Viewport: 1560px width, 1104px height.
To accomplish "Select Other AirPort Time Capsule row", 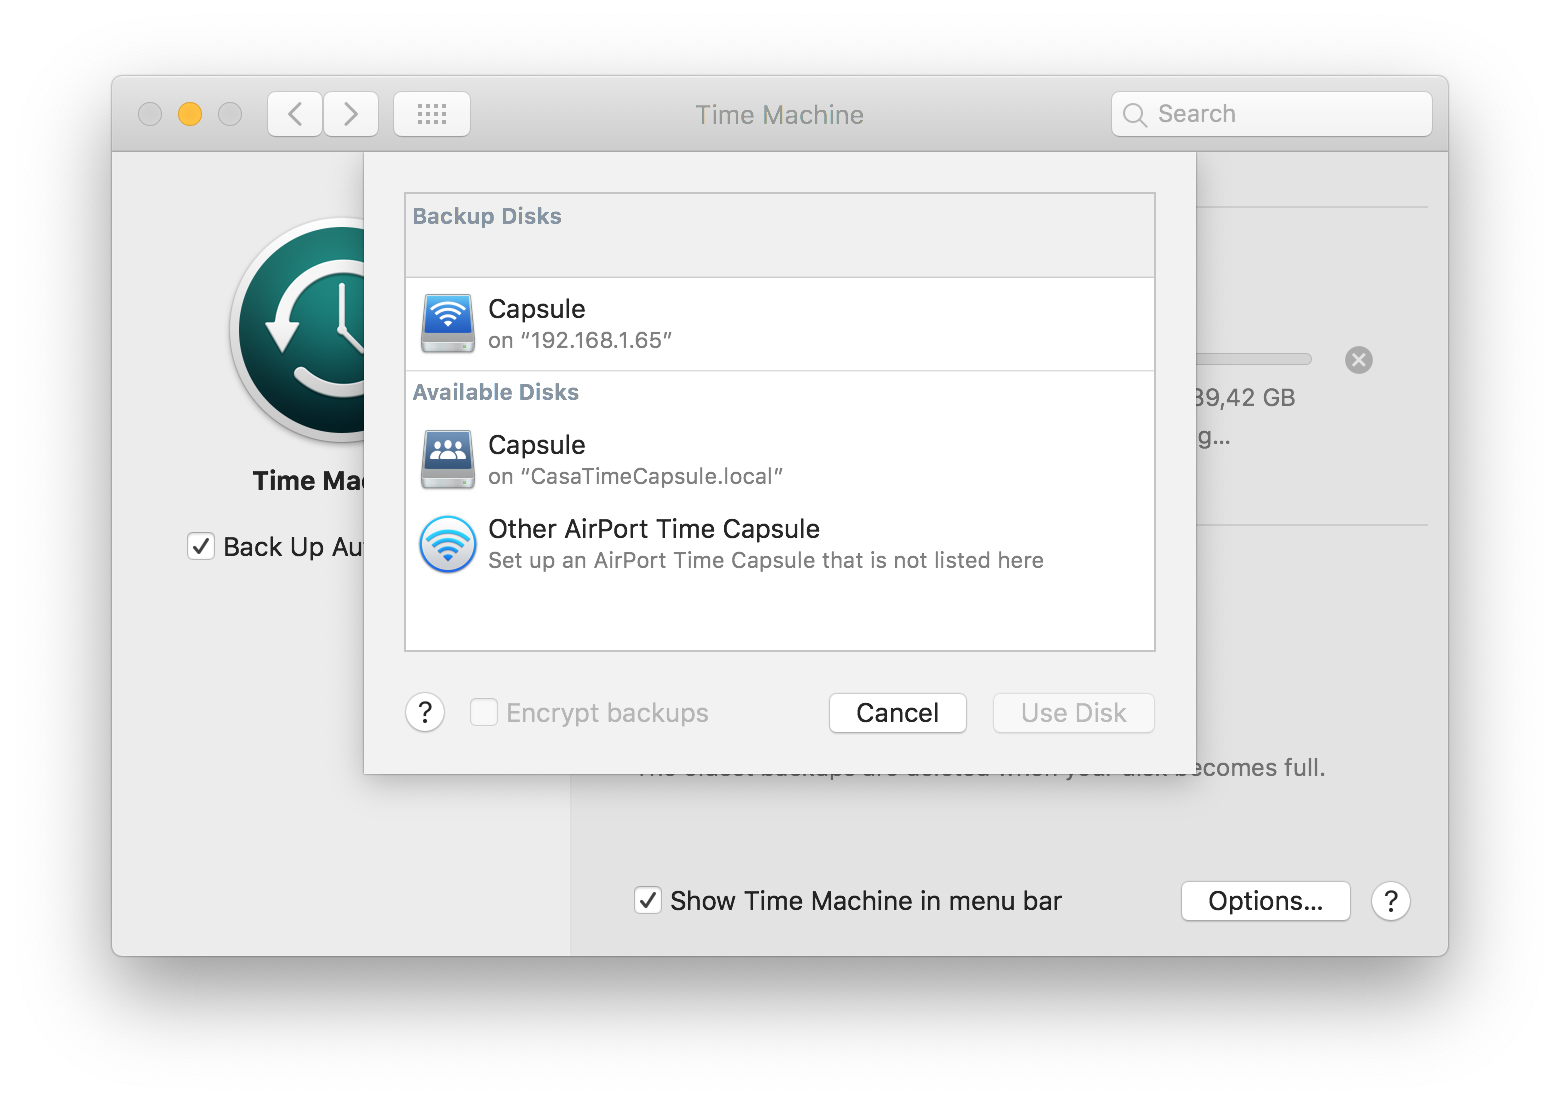I will click(x=780, y=544).
